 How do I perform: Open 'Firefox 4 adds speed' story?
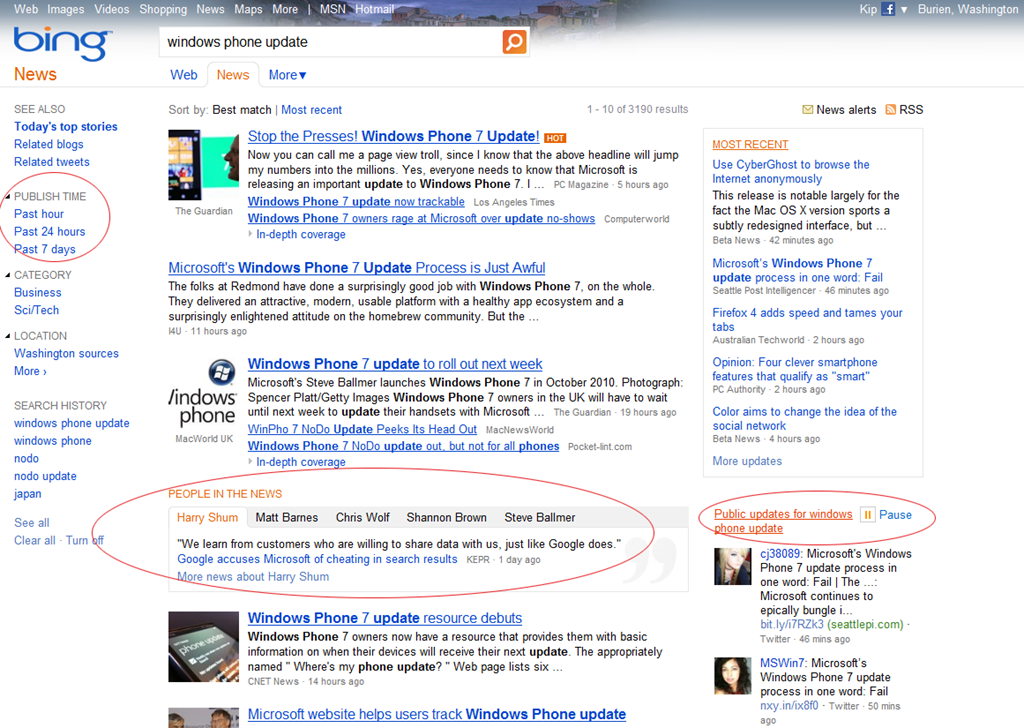point(807,320)
